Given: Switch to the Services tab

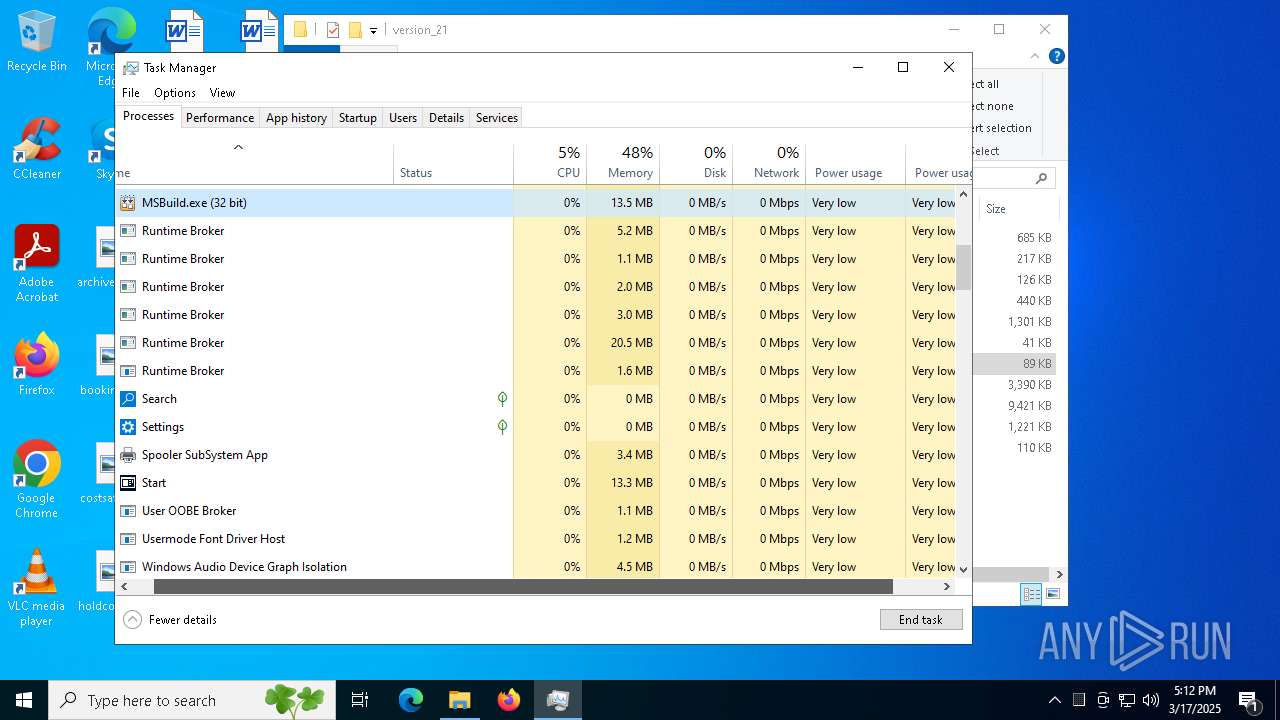Looking at the screenshot, I should (497, 118).
